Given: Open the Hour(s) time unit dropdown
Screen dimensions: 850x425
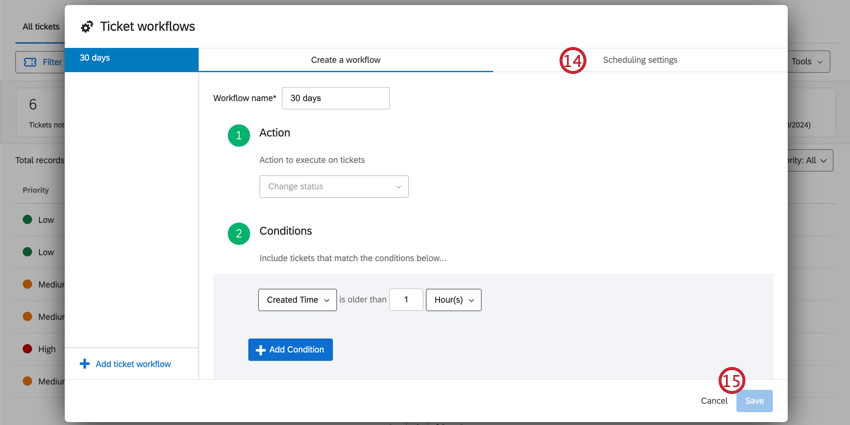Looking at the screenshot, I should tap(453, 300).
